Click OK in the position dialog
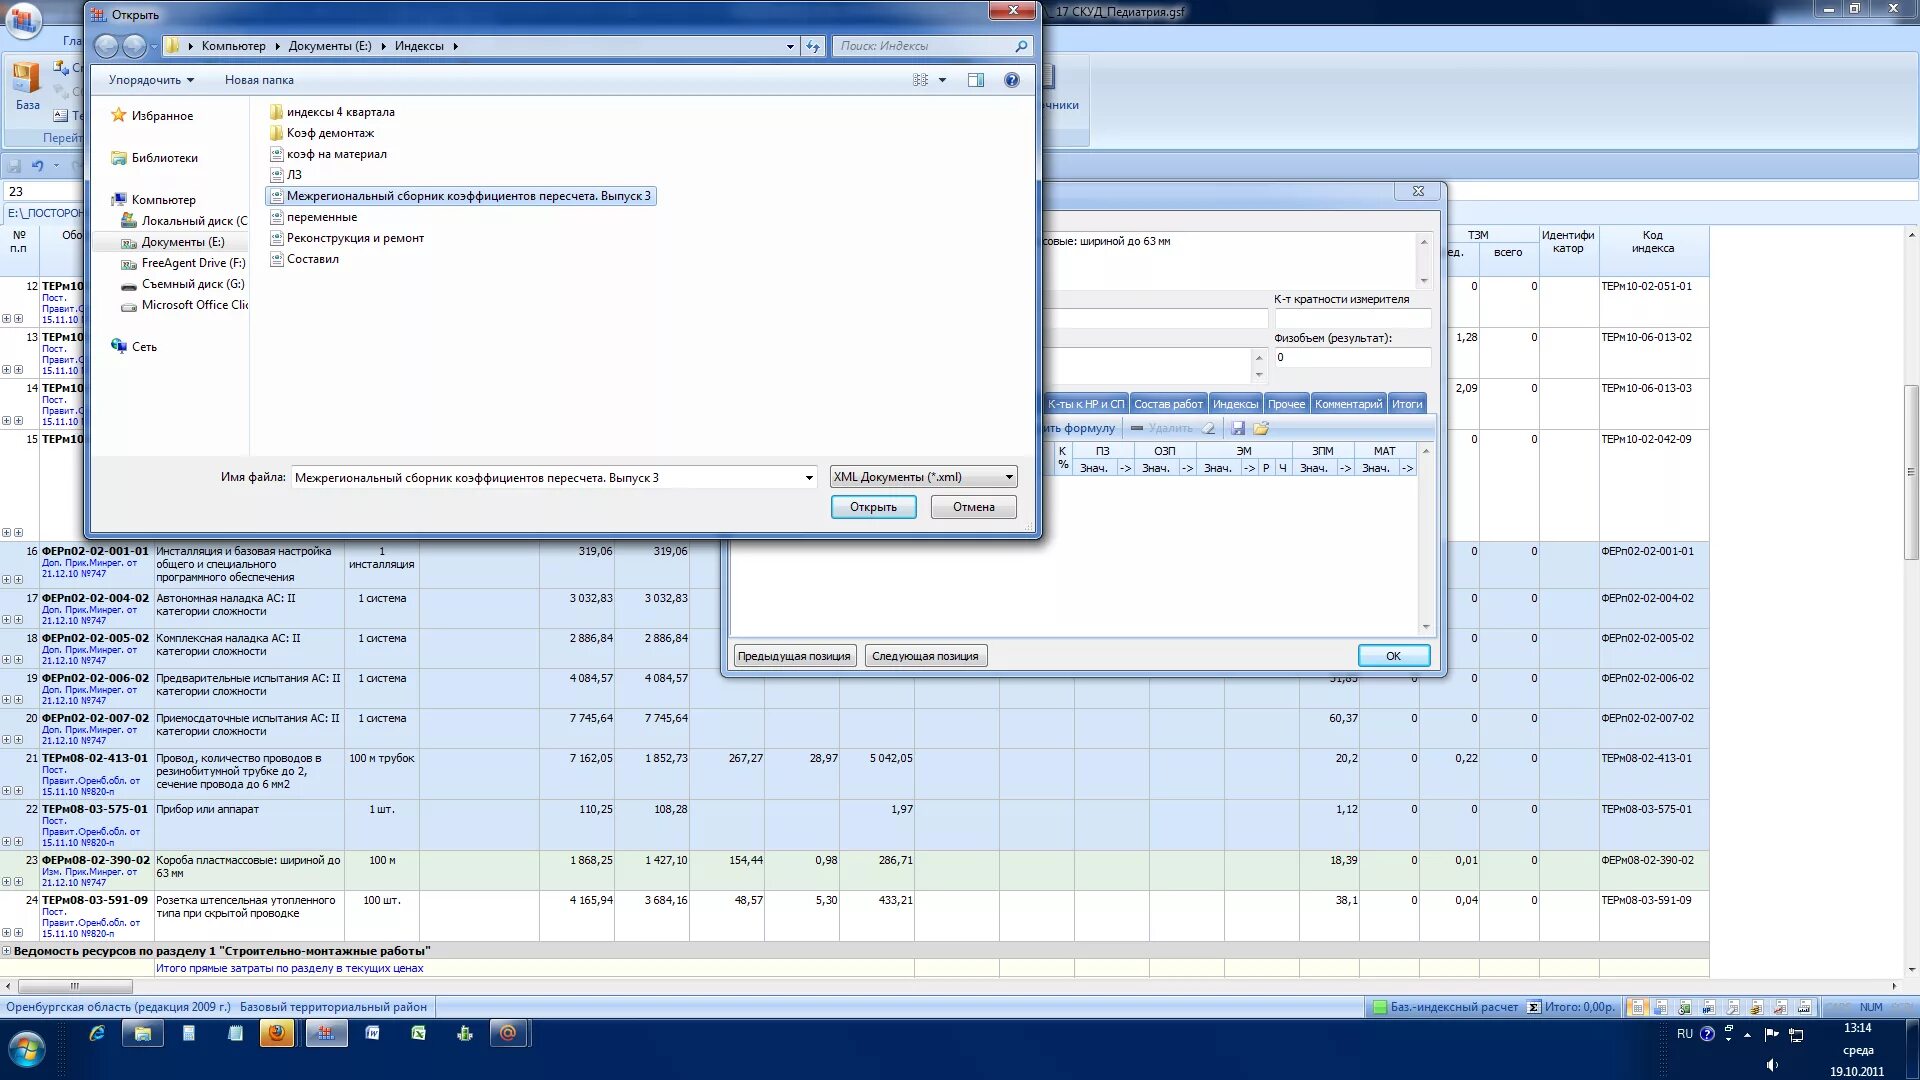Viewport: 1920px width, 1080px height. point(1393,656)
